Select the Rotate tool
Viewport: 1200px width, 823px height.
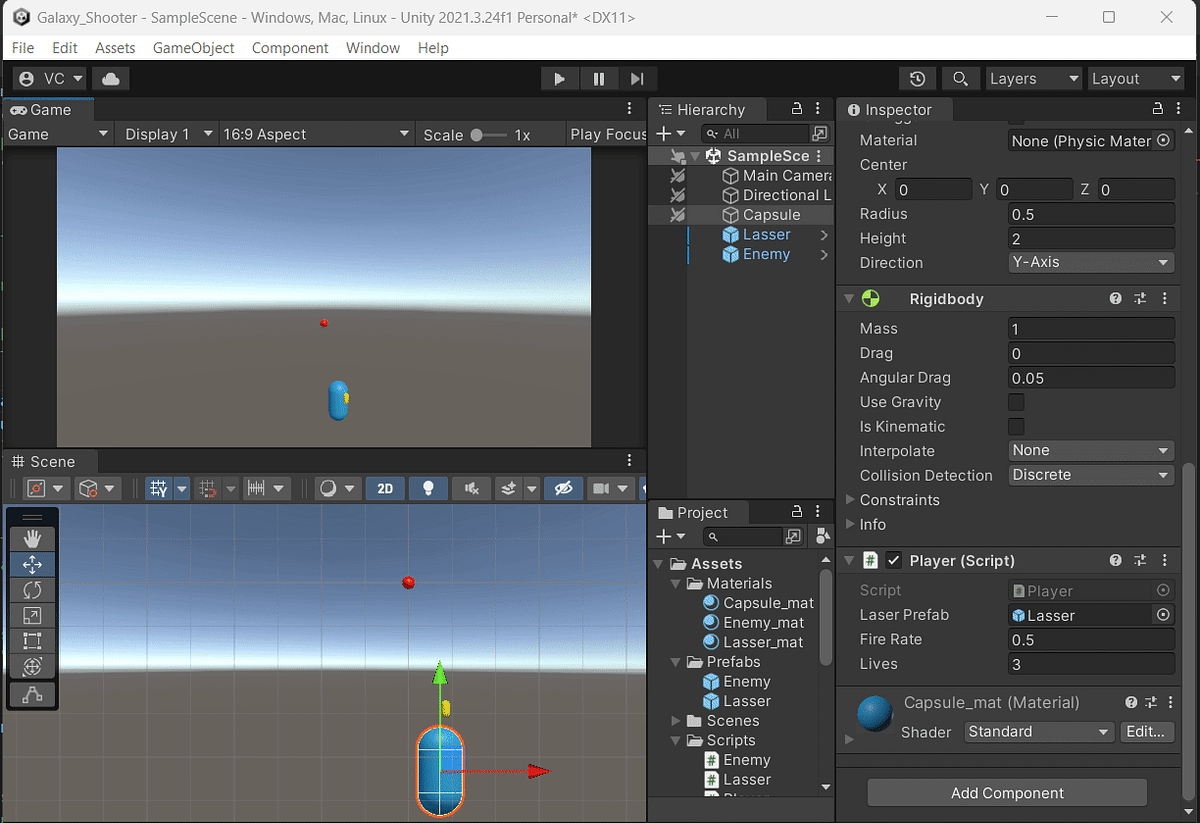click(x=32, y=590)
